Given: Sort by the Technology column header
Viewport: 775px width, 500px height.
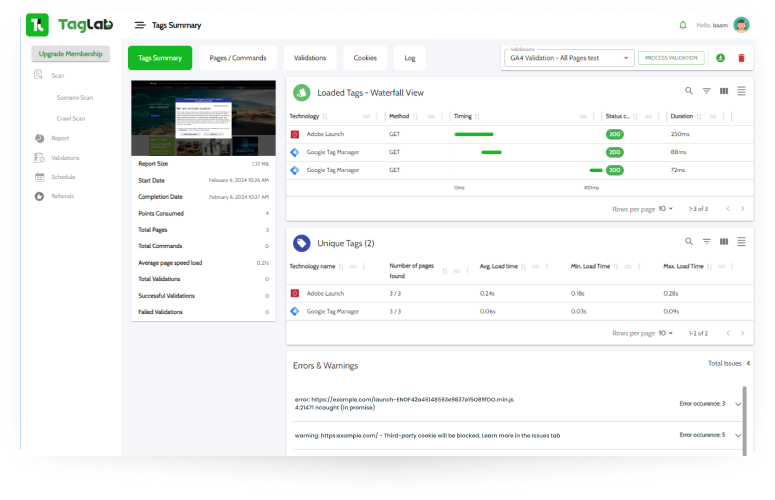Looking at the screenshot, I should [304, 117].
